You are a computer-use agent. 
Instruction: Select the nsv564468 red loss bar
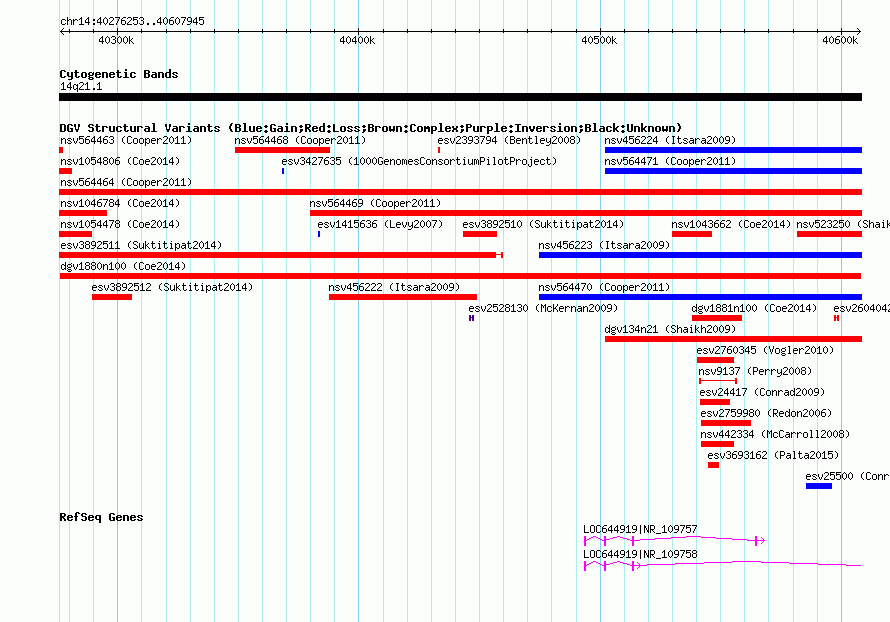pyautogui.click(x=282, y=150)
